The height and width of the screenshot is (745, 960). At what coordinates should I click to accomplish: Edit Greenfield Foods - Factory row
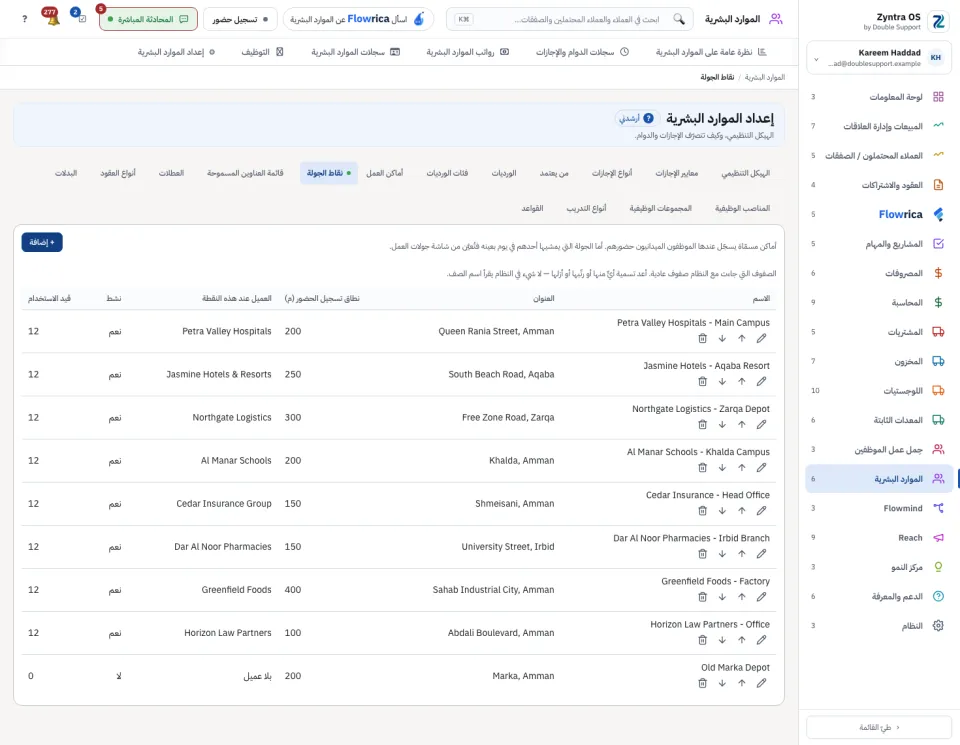point(761,597)
